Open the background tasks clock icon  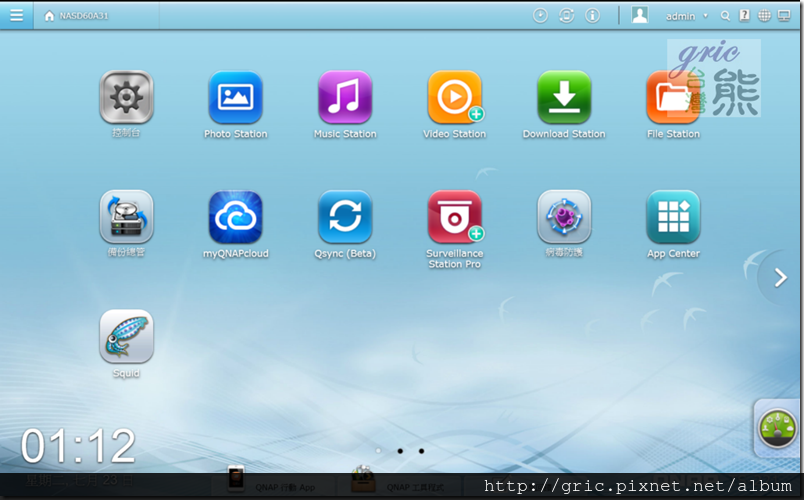540,16
